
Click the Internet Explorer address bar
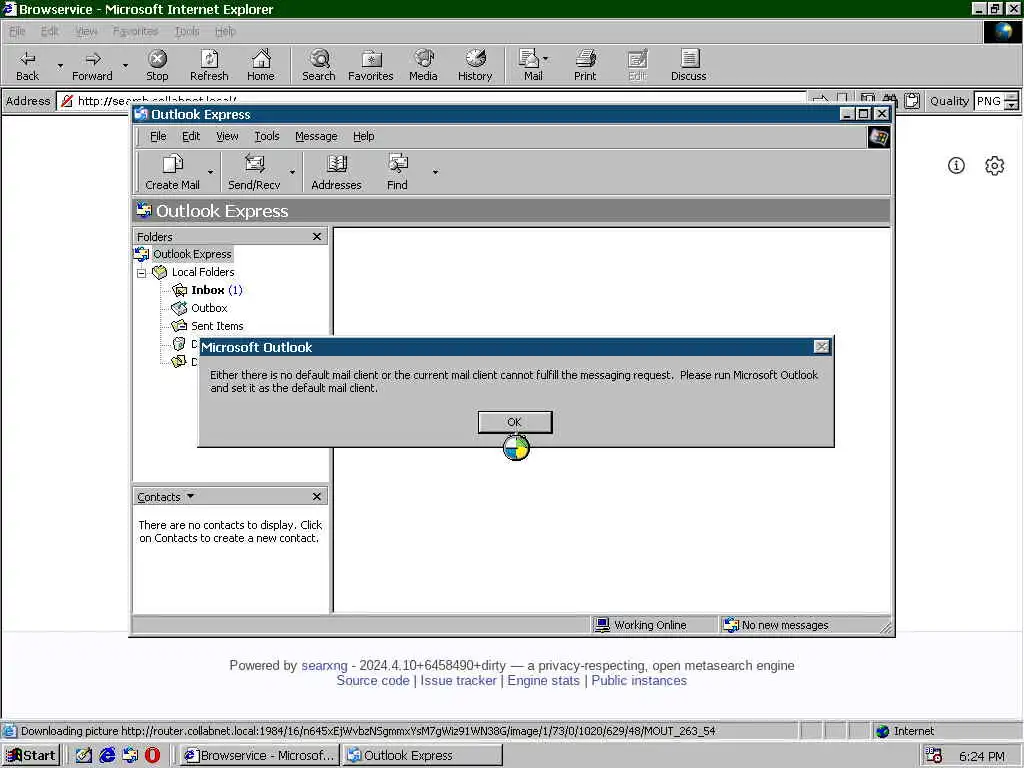coord(431,101)
